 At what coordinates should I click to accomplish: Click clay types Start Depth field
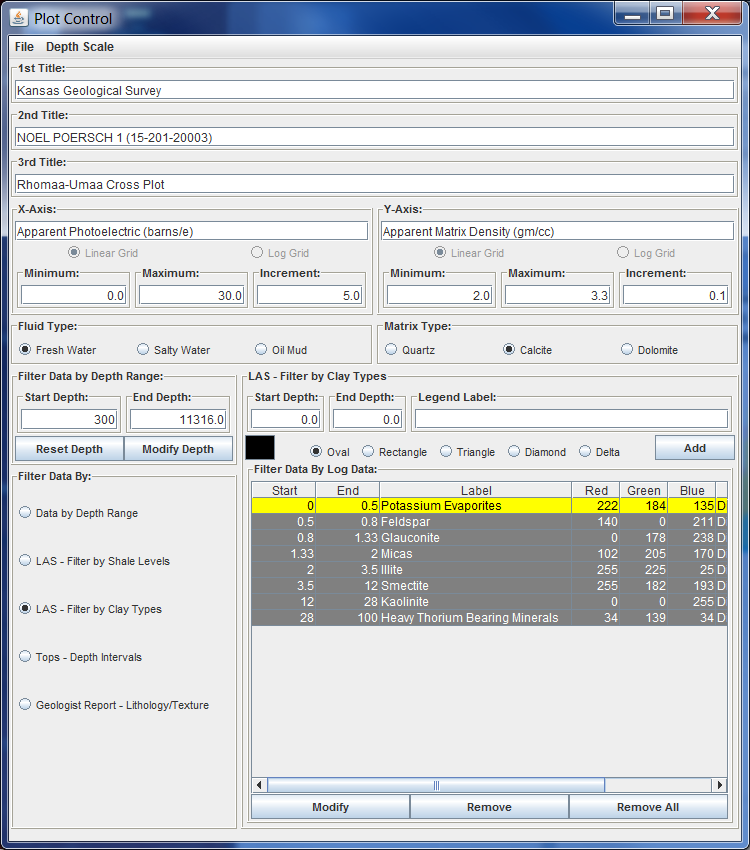(x=286, y=419)
